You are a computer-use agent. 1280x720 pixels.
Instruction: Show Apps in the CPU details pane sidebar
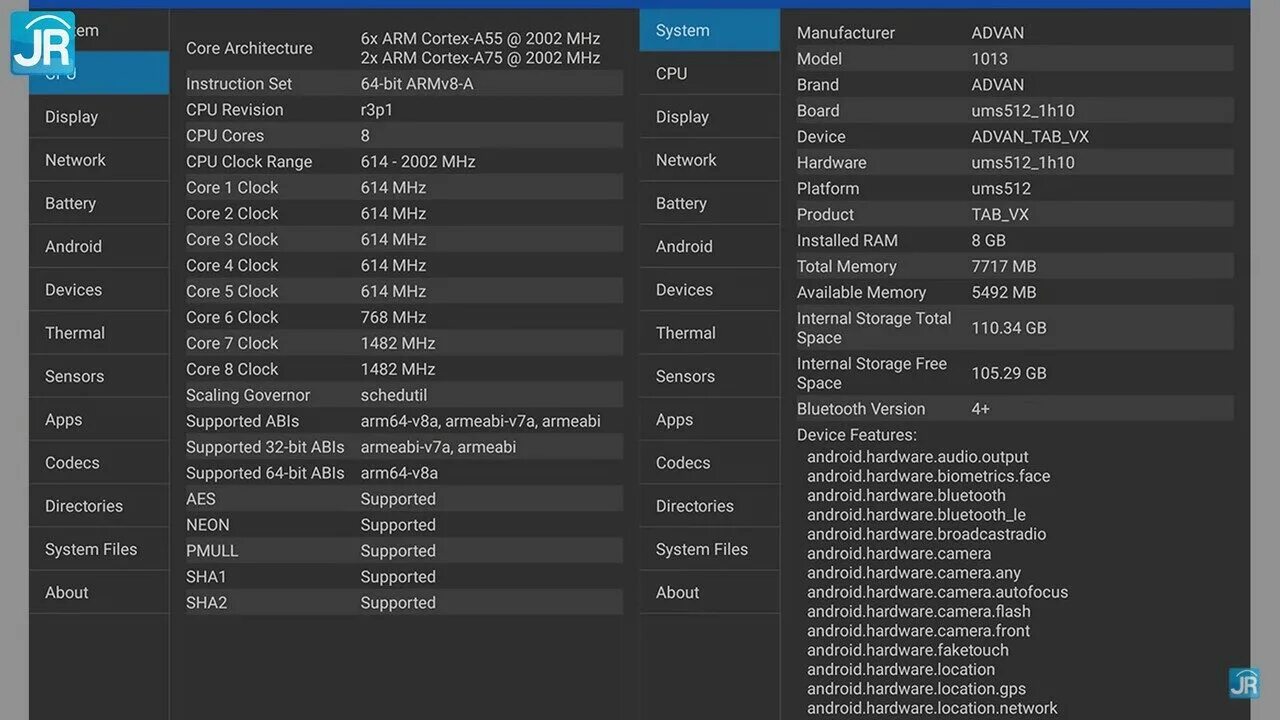pyautogui.click(x=99, y=420)
